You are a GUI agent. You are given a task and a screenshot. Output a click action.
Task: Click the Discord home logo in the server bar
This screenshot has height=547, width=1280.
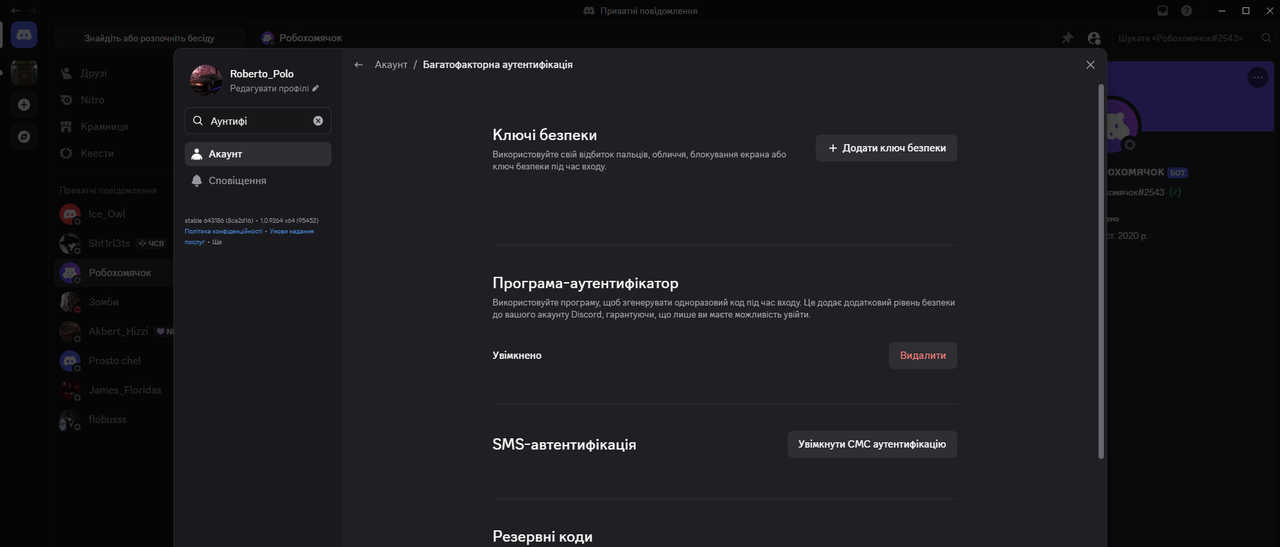pyautogui.click(x=24, y=35)
